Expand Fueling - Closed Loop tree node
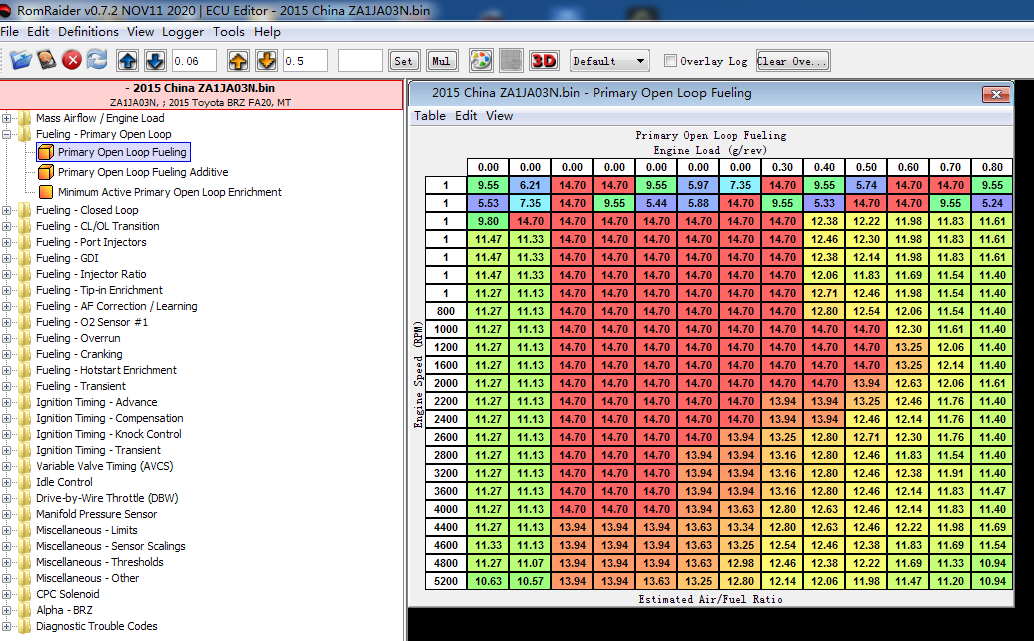Image resolution: width=1034 pixels, height=641 pixels. [7, 210]
